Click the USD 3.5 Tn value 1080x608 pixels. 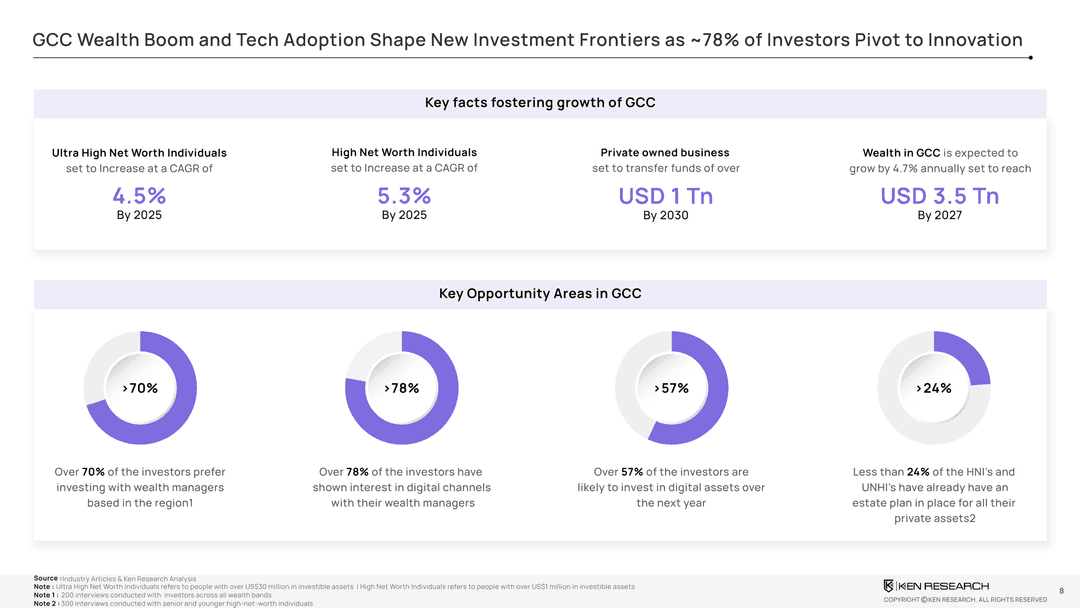(x=939, y=196)
